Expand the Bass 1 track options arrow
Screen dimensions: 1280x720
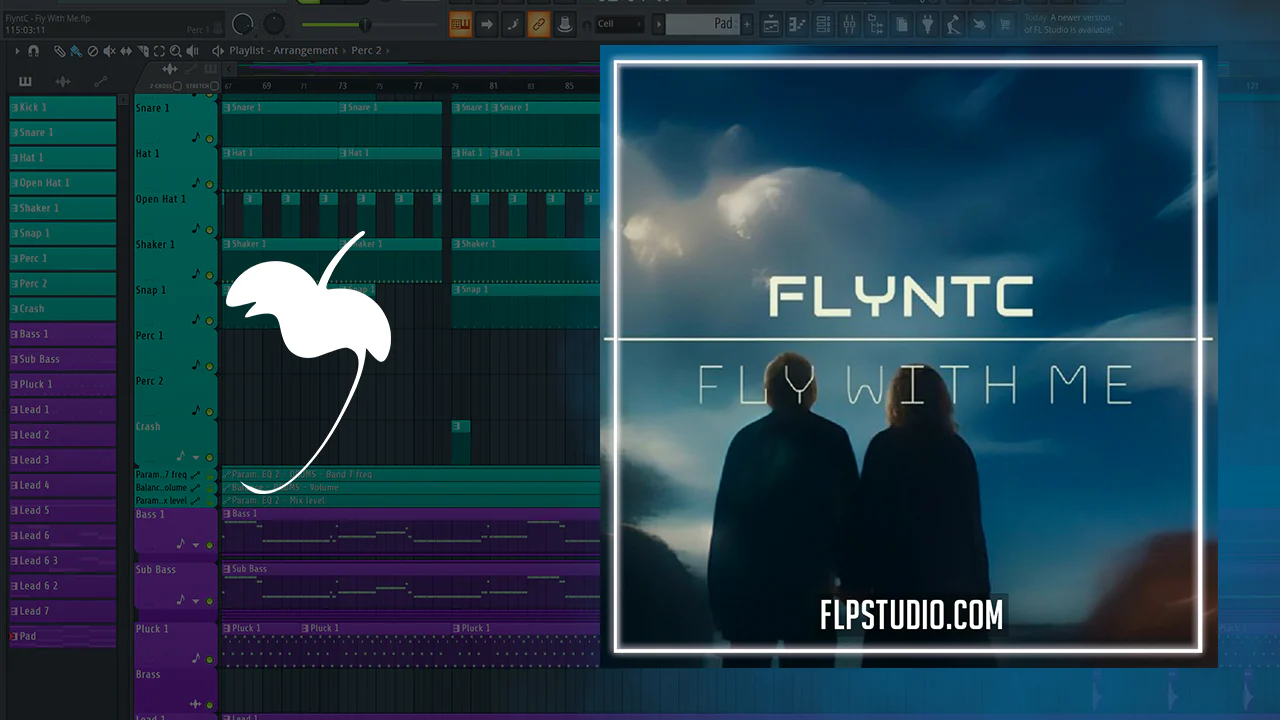coord(196,546)
